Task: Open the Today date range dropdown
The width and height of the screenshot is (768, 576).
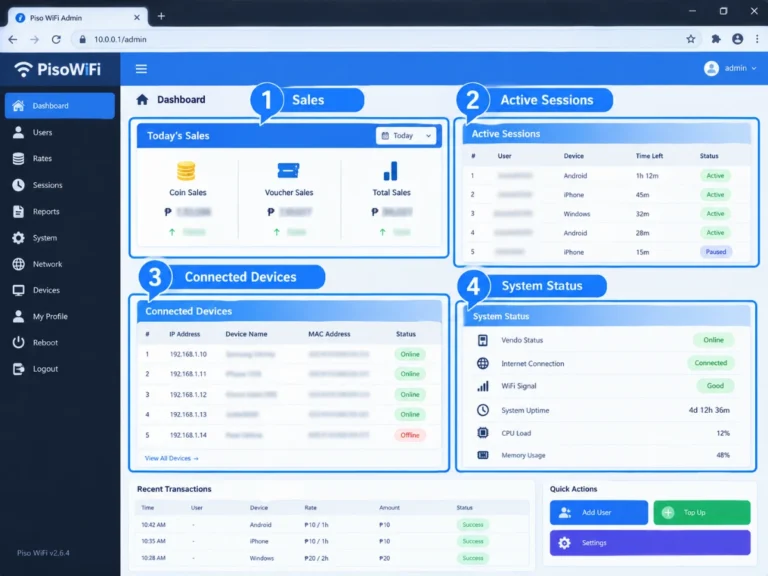Action: coord(406,136)
